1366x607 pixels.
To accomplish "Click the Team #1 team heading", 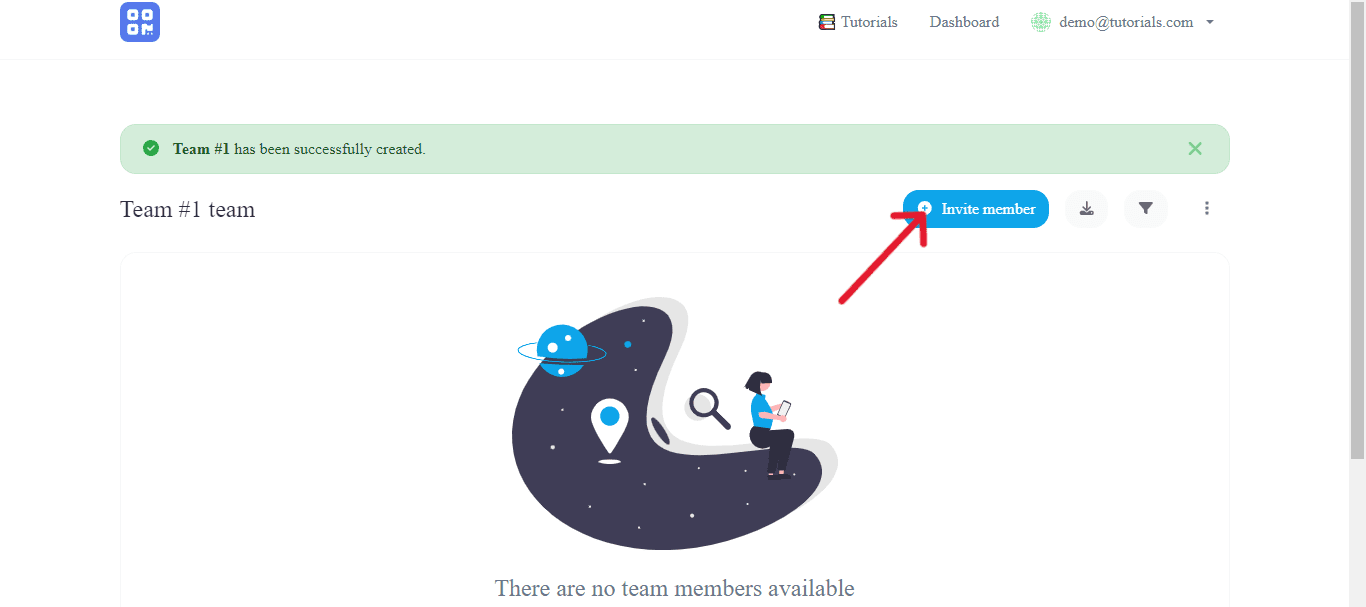I will tap(188, 210).
